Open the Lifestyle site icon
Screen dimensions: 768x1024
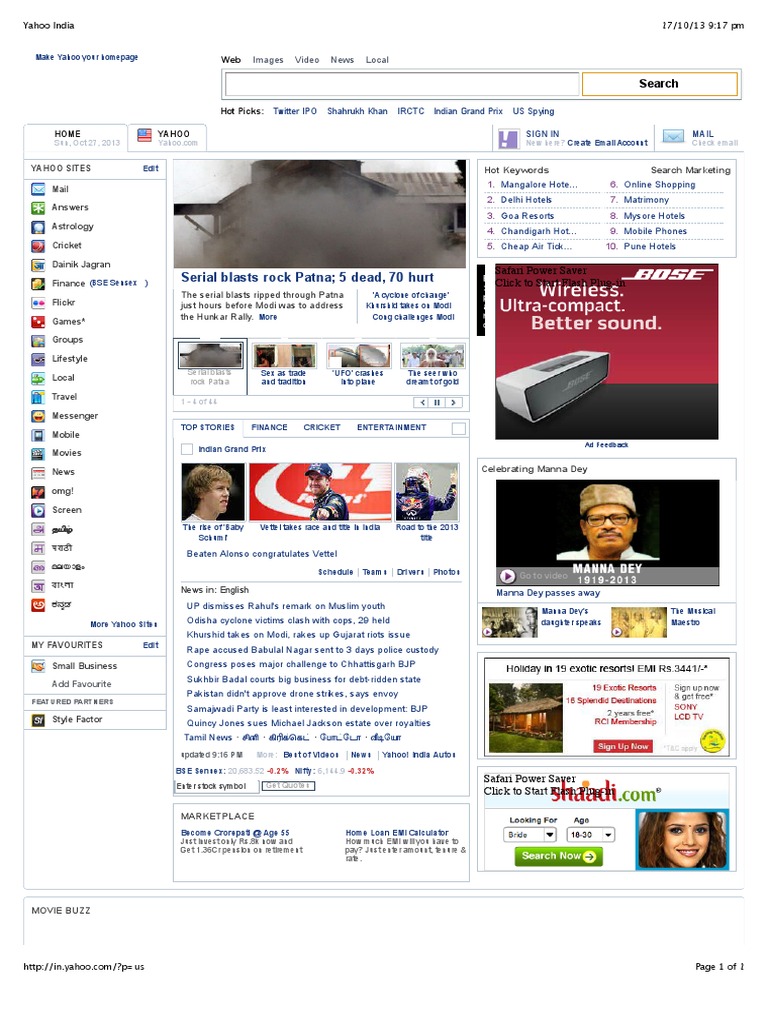(38, 359)
